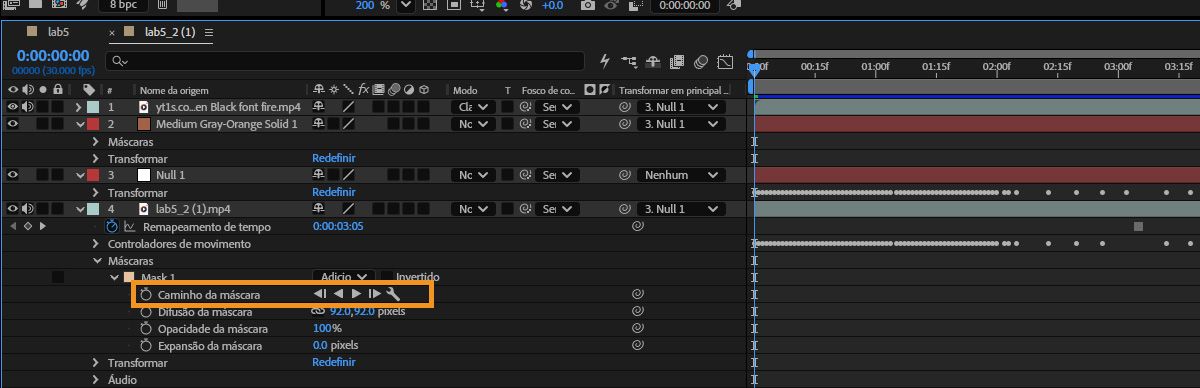Image resolution: width=1200 pixels, height=388 pixels.
Task: Click stopwatch for Expansão da máscara
Action: 146,345
